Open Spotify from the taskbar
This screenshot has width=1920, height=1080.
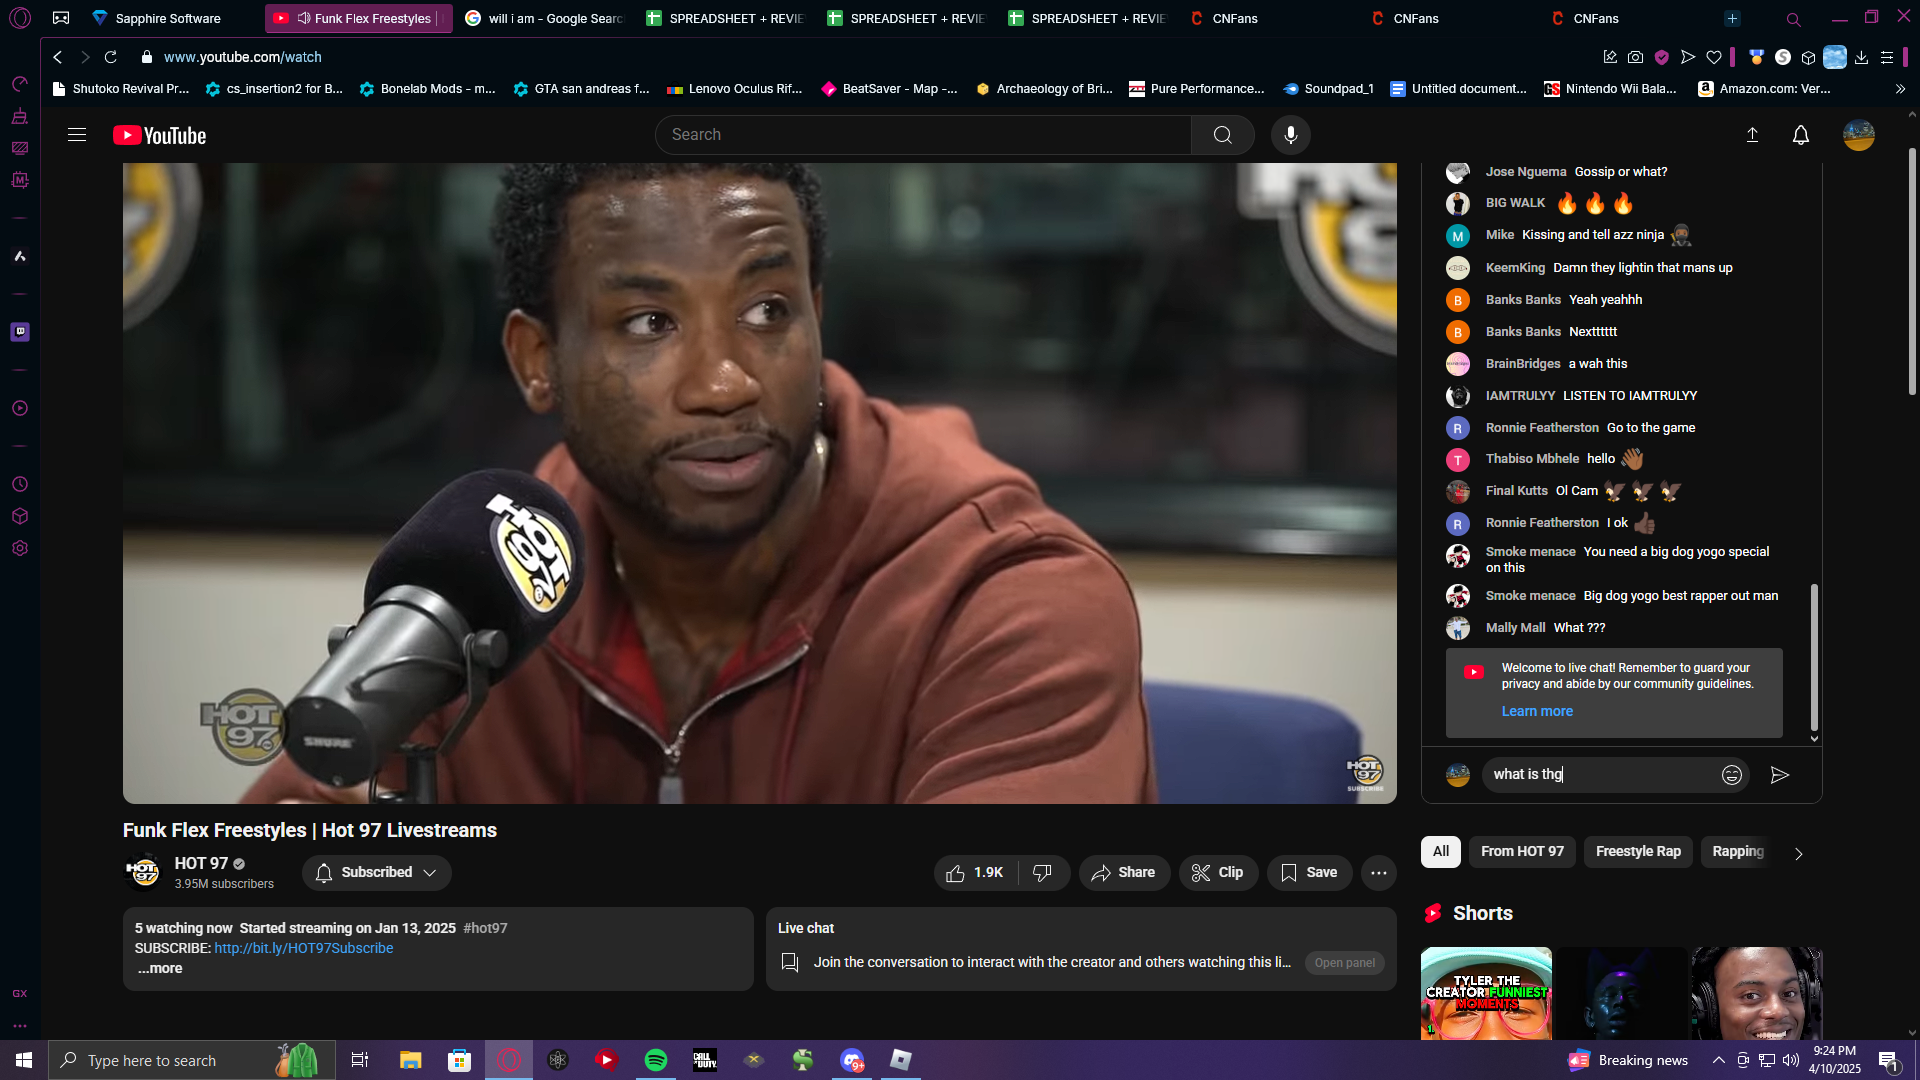[656, 1060]
